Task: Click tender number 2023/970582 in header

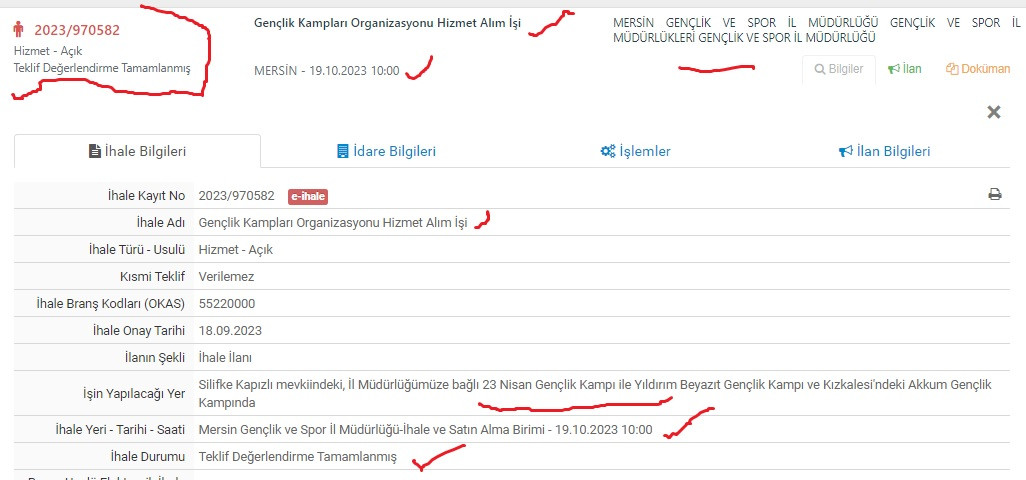Action: [77, 30]
